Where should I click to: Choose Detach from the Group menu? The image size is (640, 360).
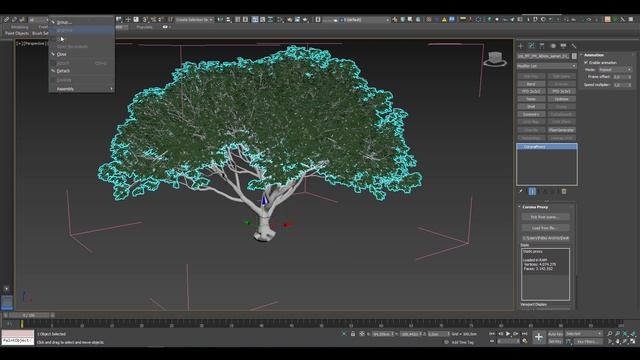coord(63,71)
